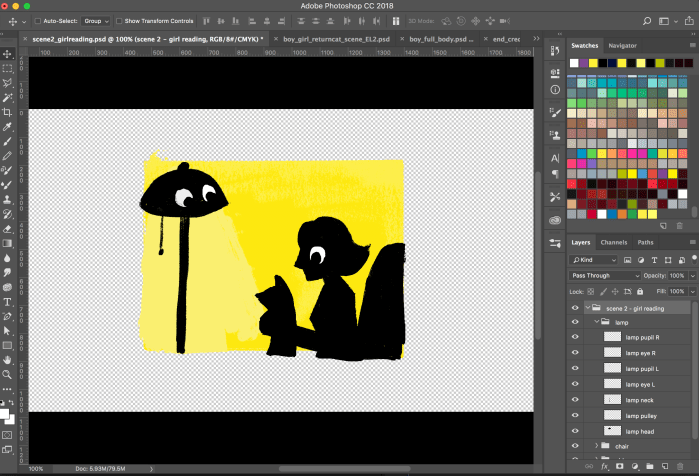
Task: Expand the chair layer group
Action: (x=597, y=446)
